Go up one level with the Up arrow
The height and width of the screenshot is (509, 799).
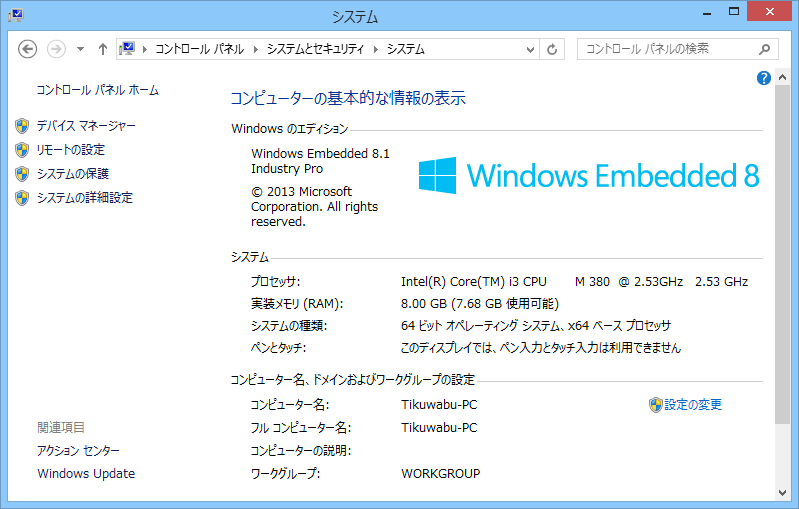click(103, 49)
